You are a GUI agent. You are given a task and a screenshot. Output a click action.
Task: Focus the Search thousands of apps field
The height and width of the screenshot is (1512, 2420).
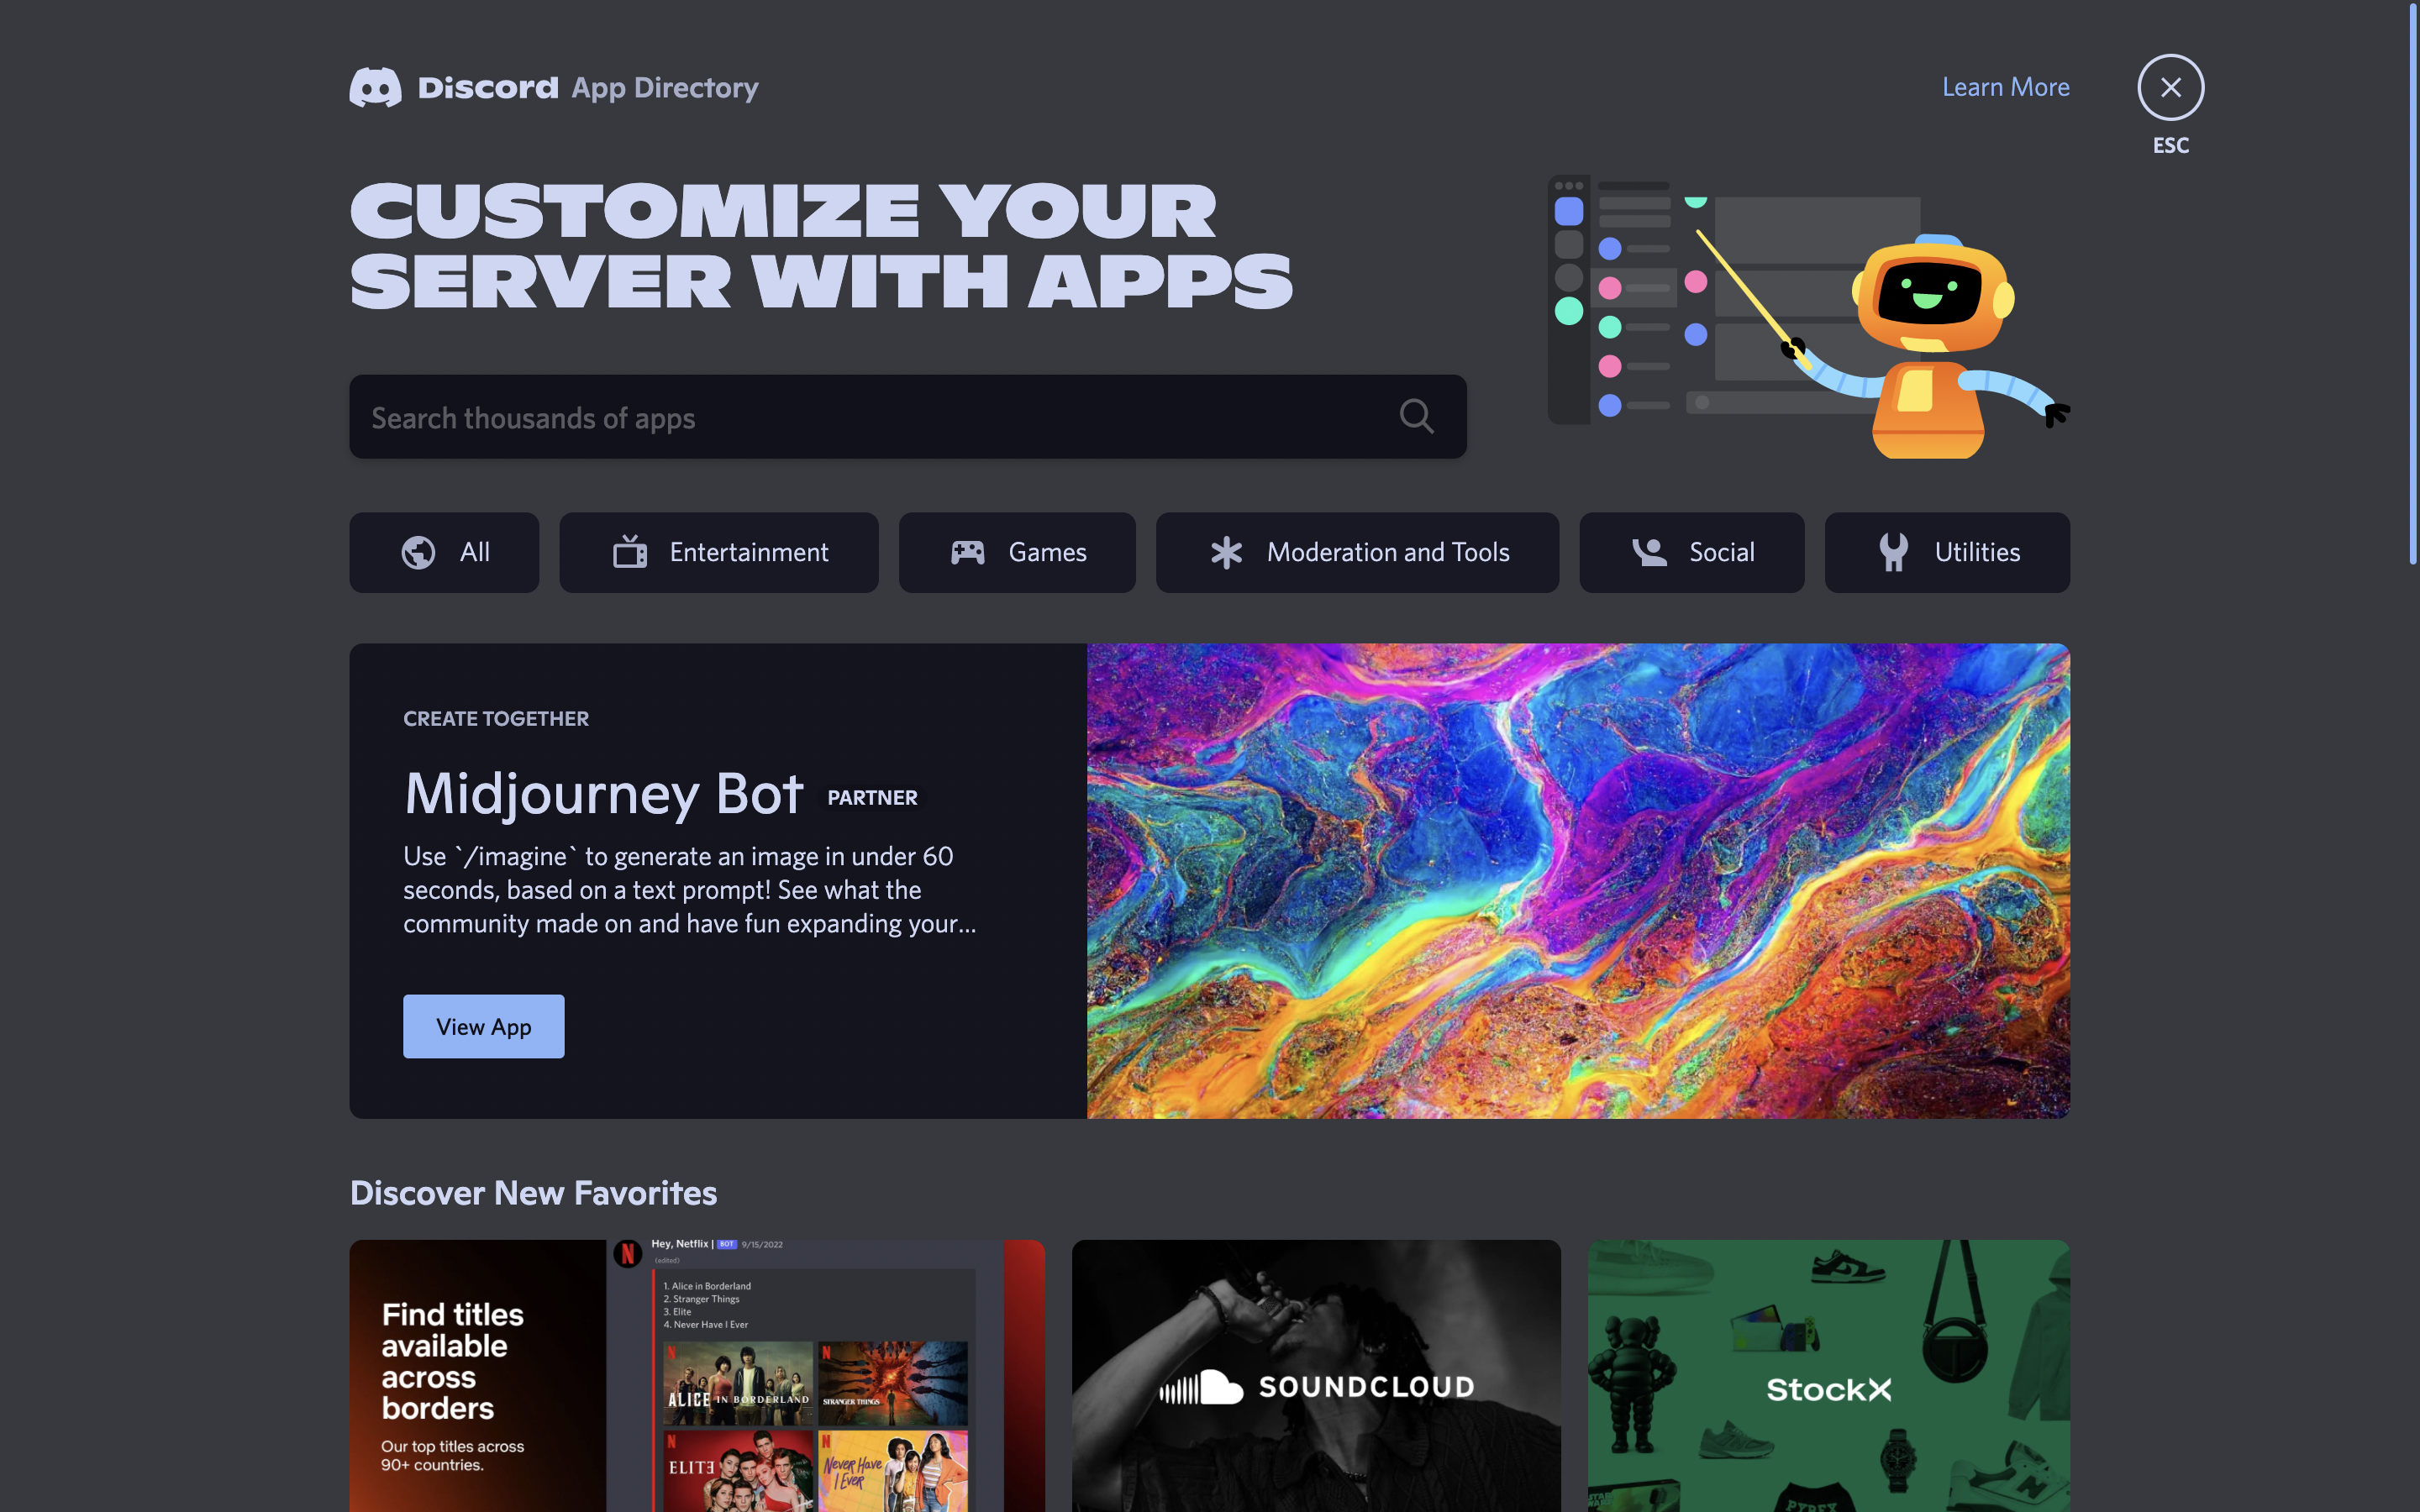(x=907, y=417)
